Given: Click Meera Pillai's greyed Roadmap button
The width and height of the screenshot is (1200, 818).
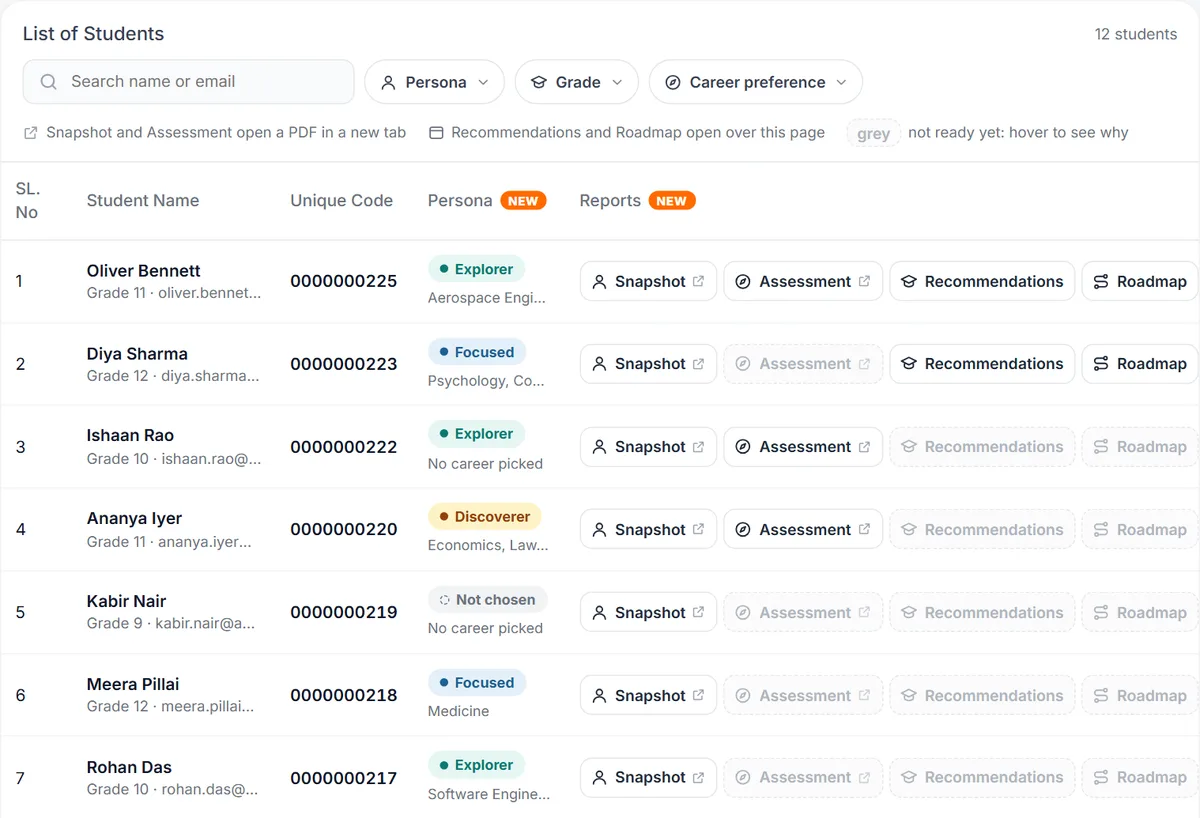Looking at the screenshot, I should point(1140,696).
